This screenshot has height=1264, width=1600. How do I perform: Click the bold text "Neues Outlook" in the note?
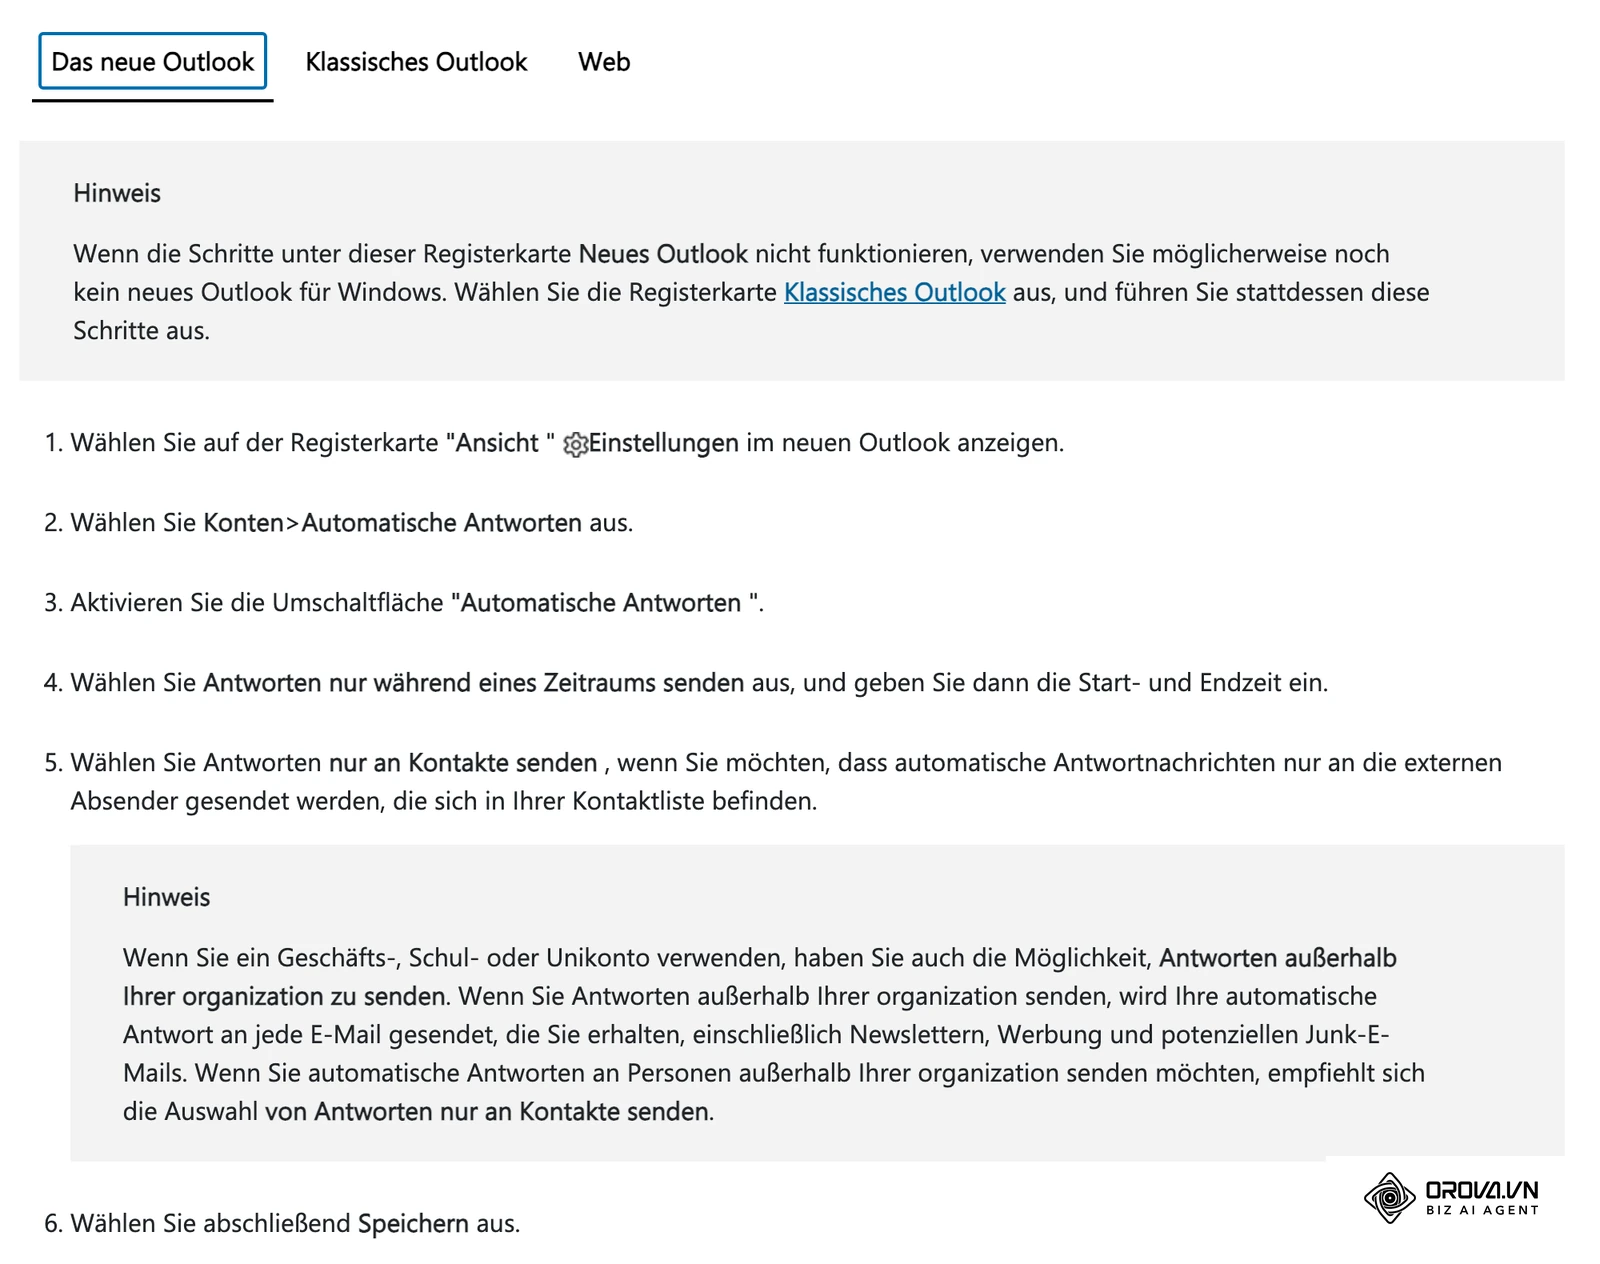(x=663, y=254)
